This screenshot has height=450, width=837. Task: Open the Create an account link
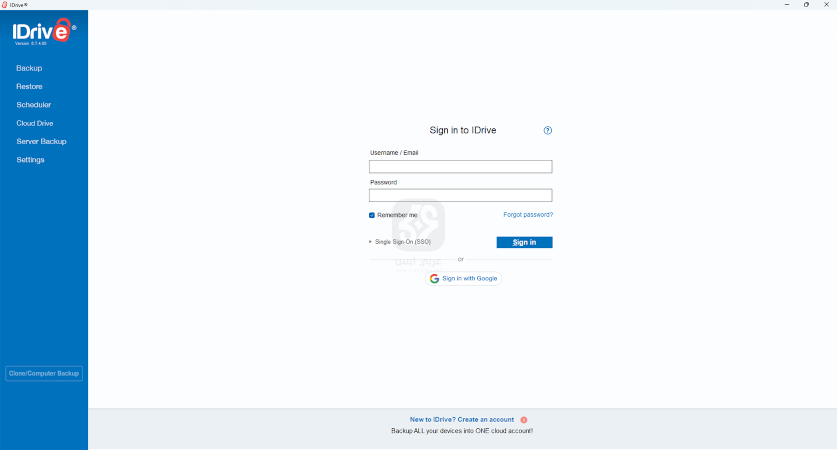coord(462,420)
